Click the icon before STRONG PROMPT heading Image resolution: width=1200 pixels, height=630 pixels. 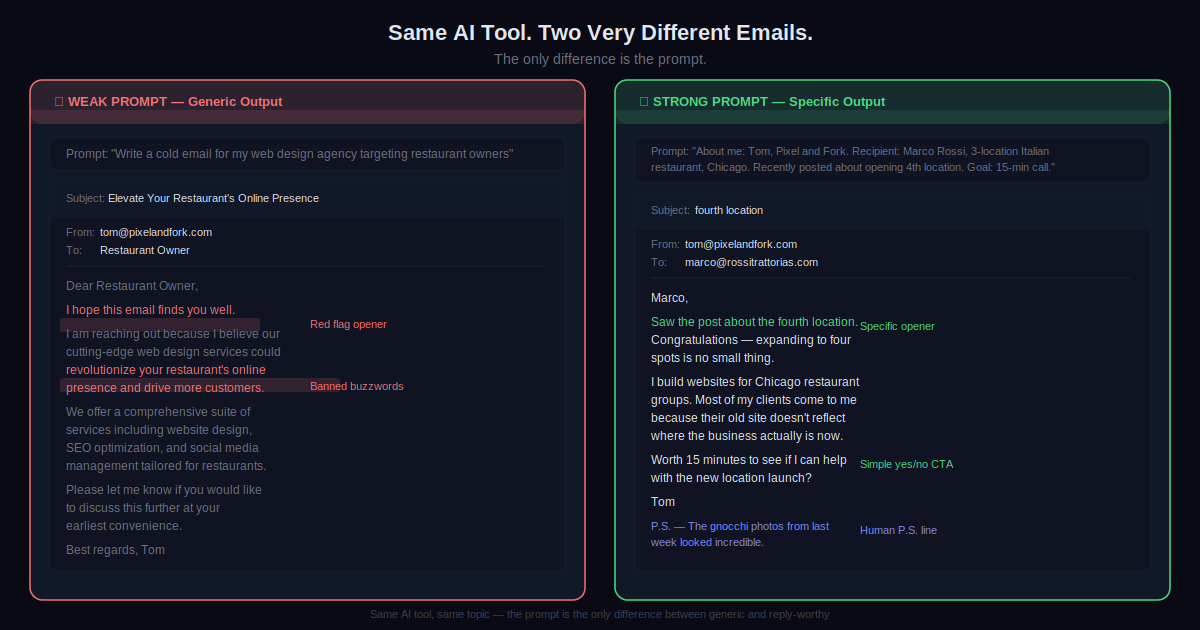tap(644, 102)
